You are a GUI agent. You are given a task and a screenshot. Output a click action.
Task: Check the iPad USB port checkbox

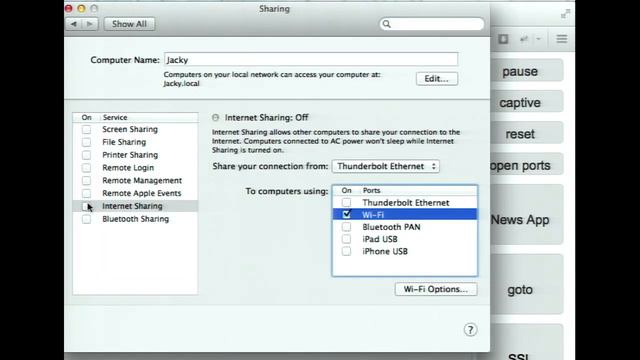[x=346, y=239]
